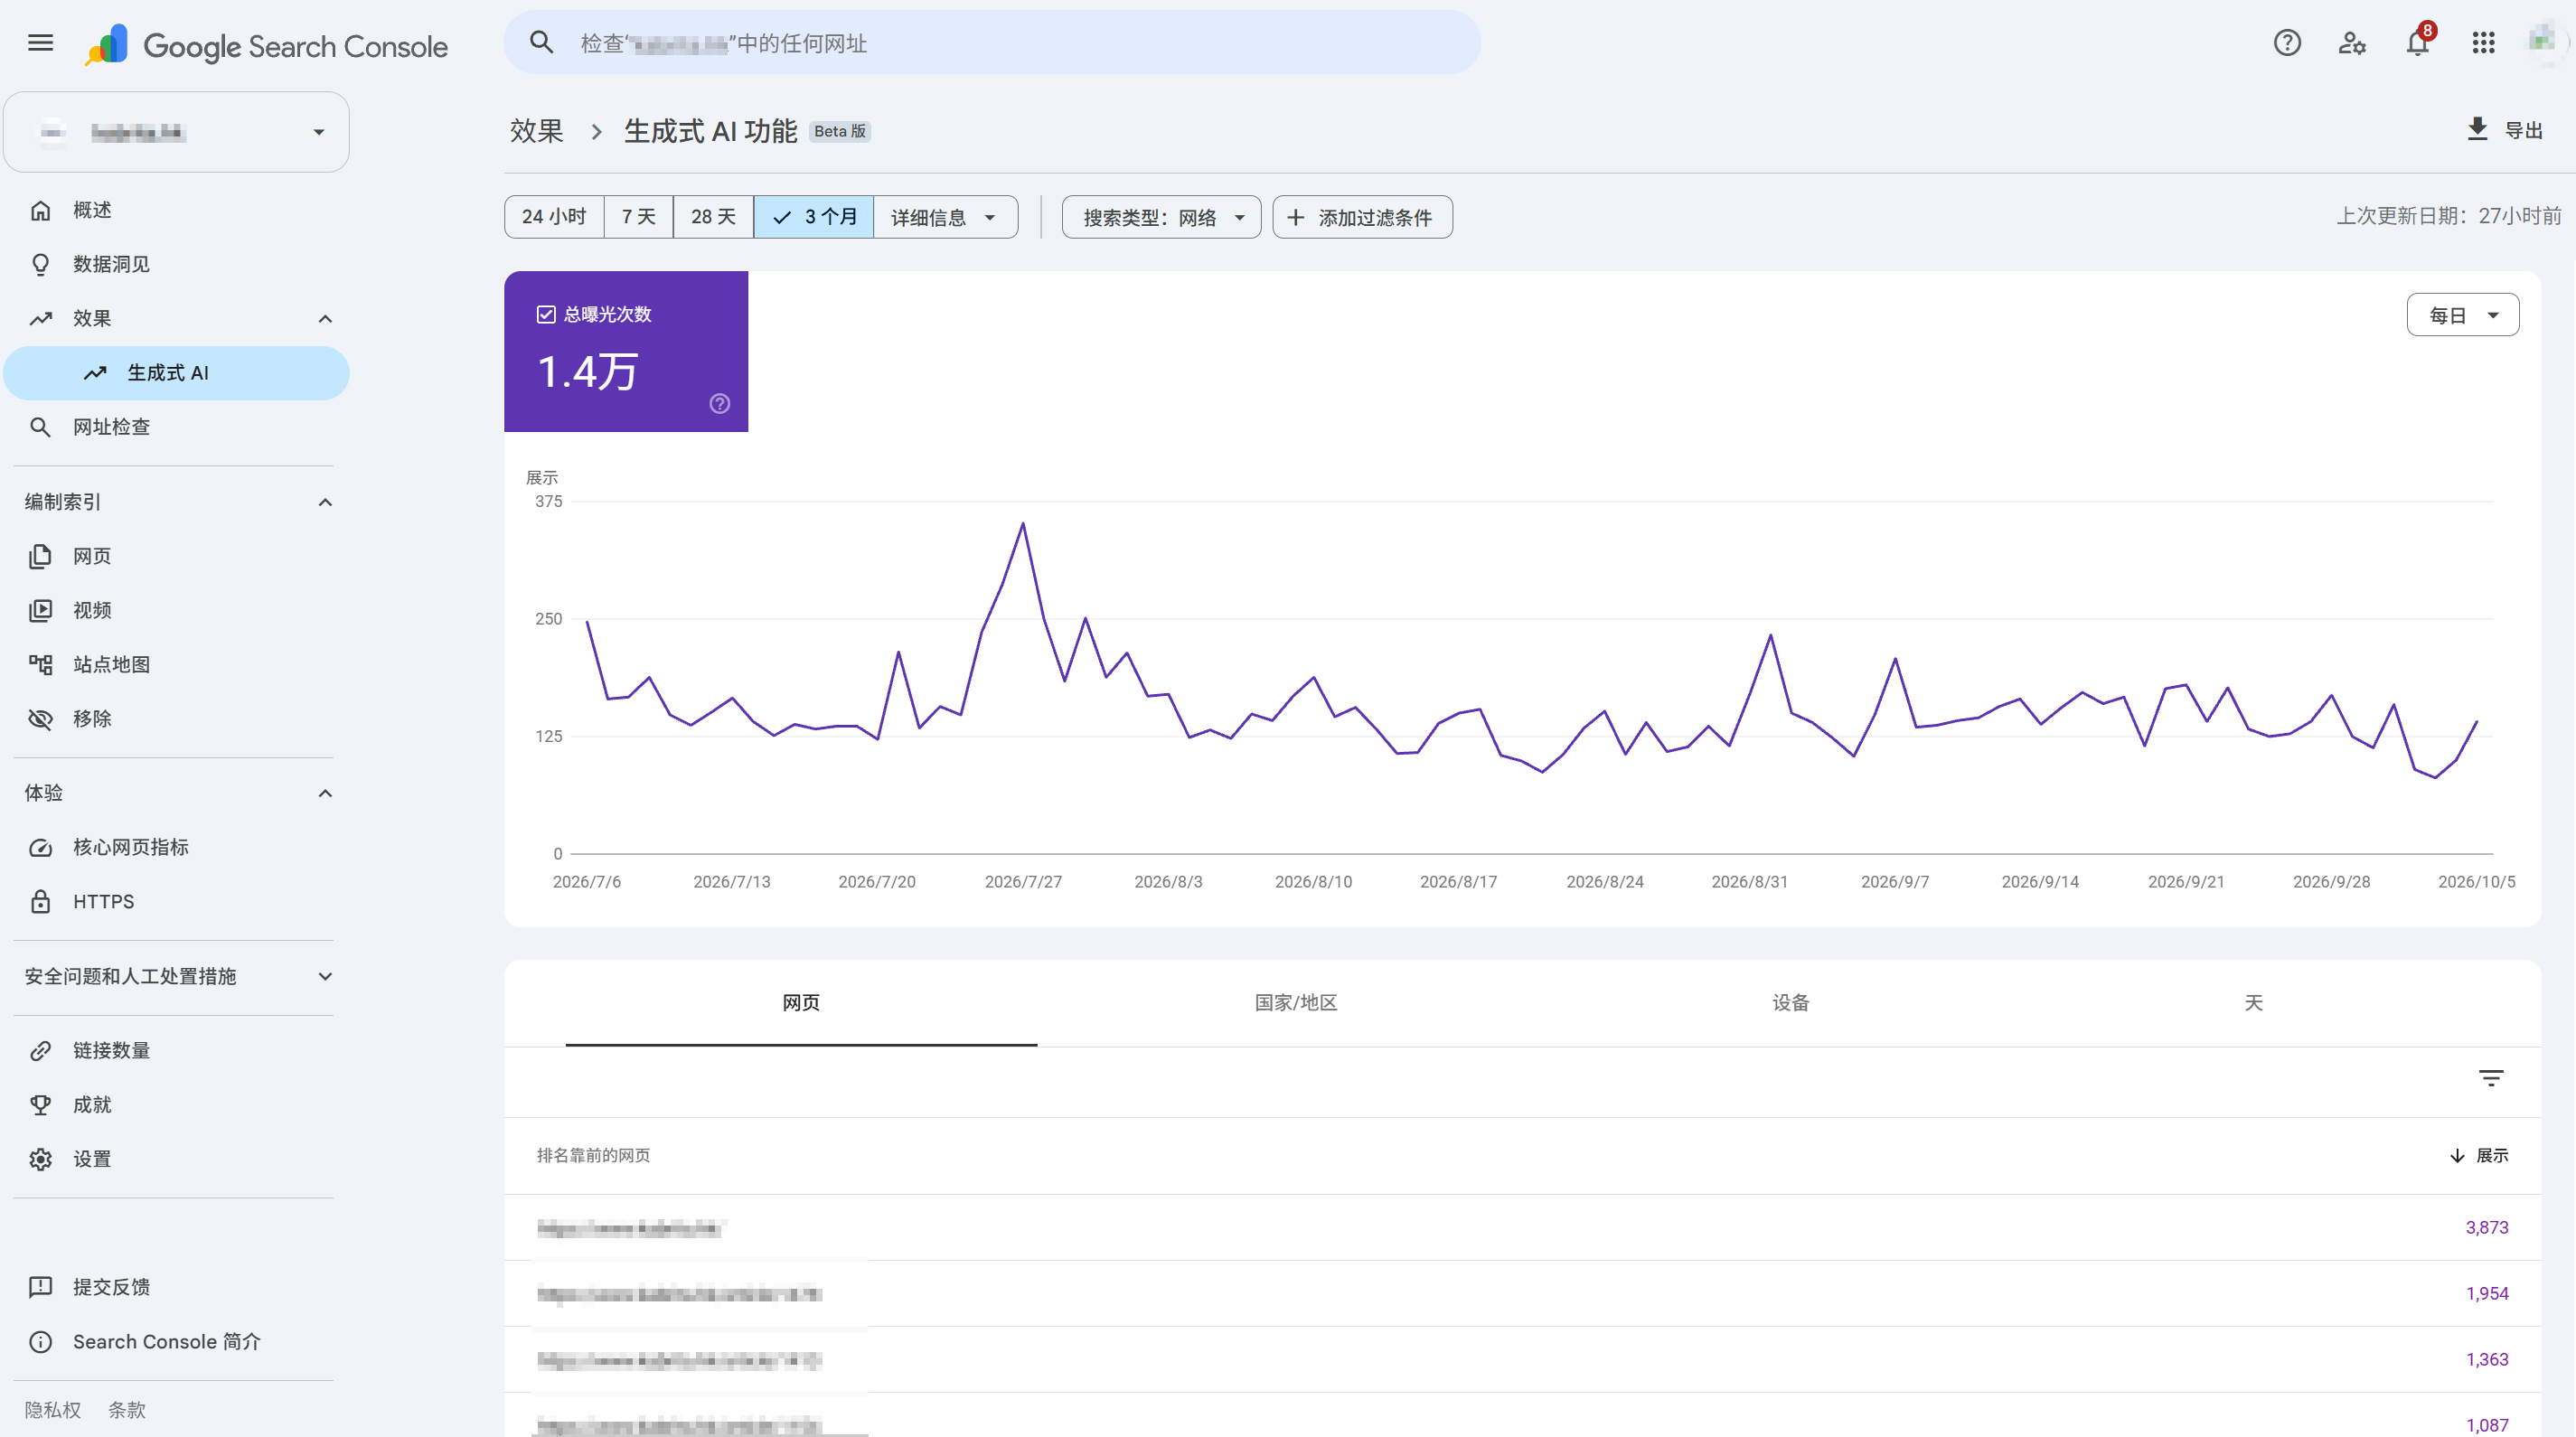Select the 24 小时 date range
Viewport: 2576px width, 1437px height.
pos(554,217)
